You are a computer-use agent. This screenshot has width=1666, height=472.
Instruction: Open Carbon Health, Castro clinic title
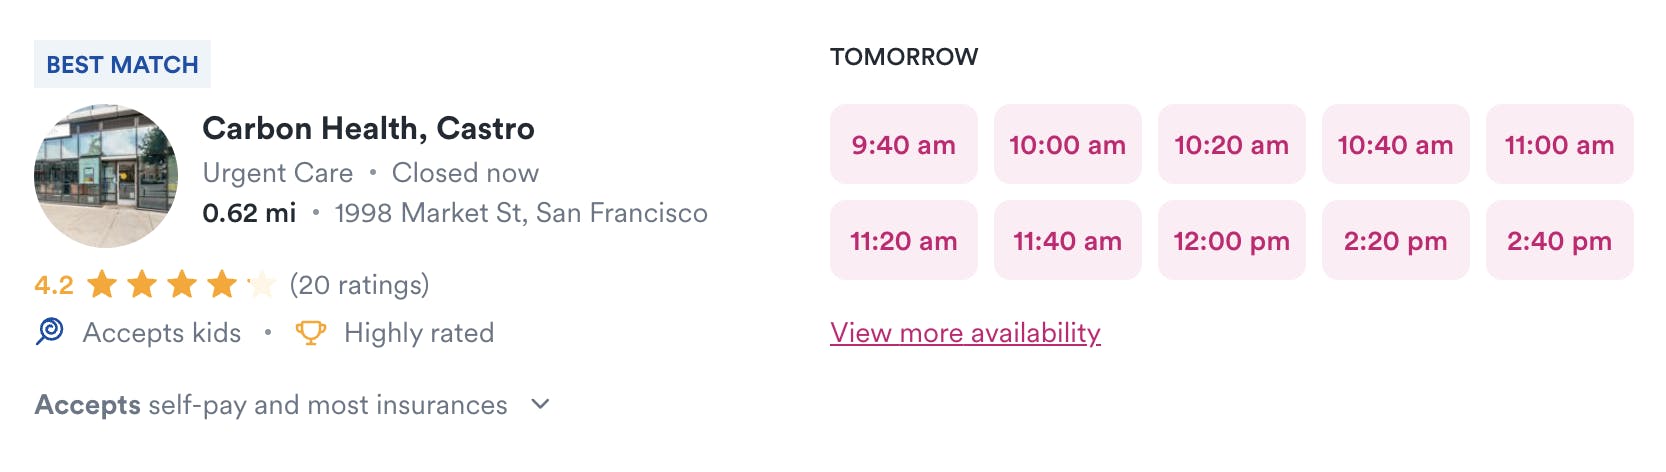[368, 128]
